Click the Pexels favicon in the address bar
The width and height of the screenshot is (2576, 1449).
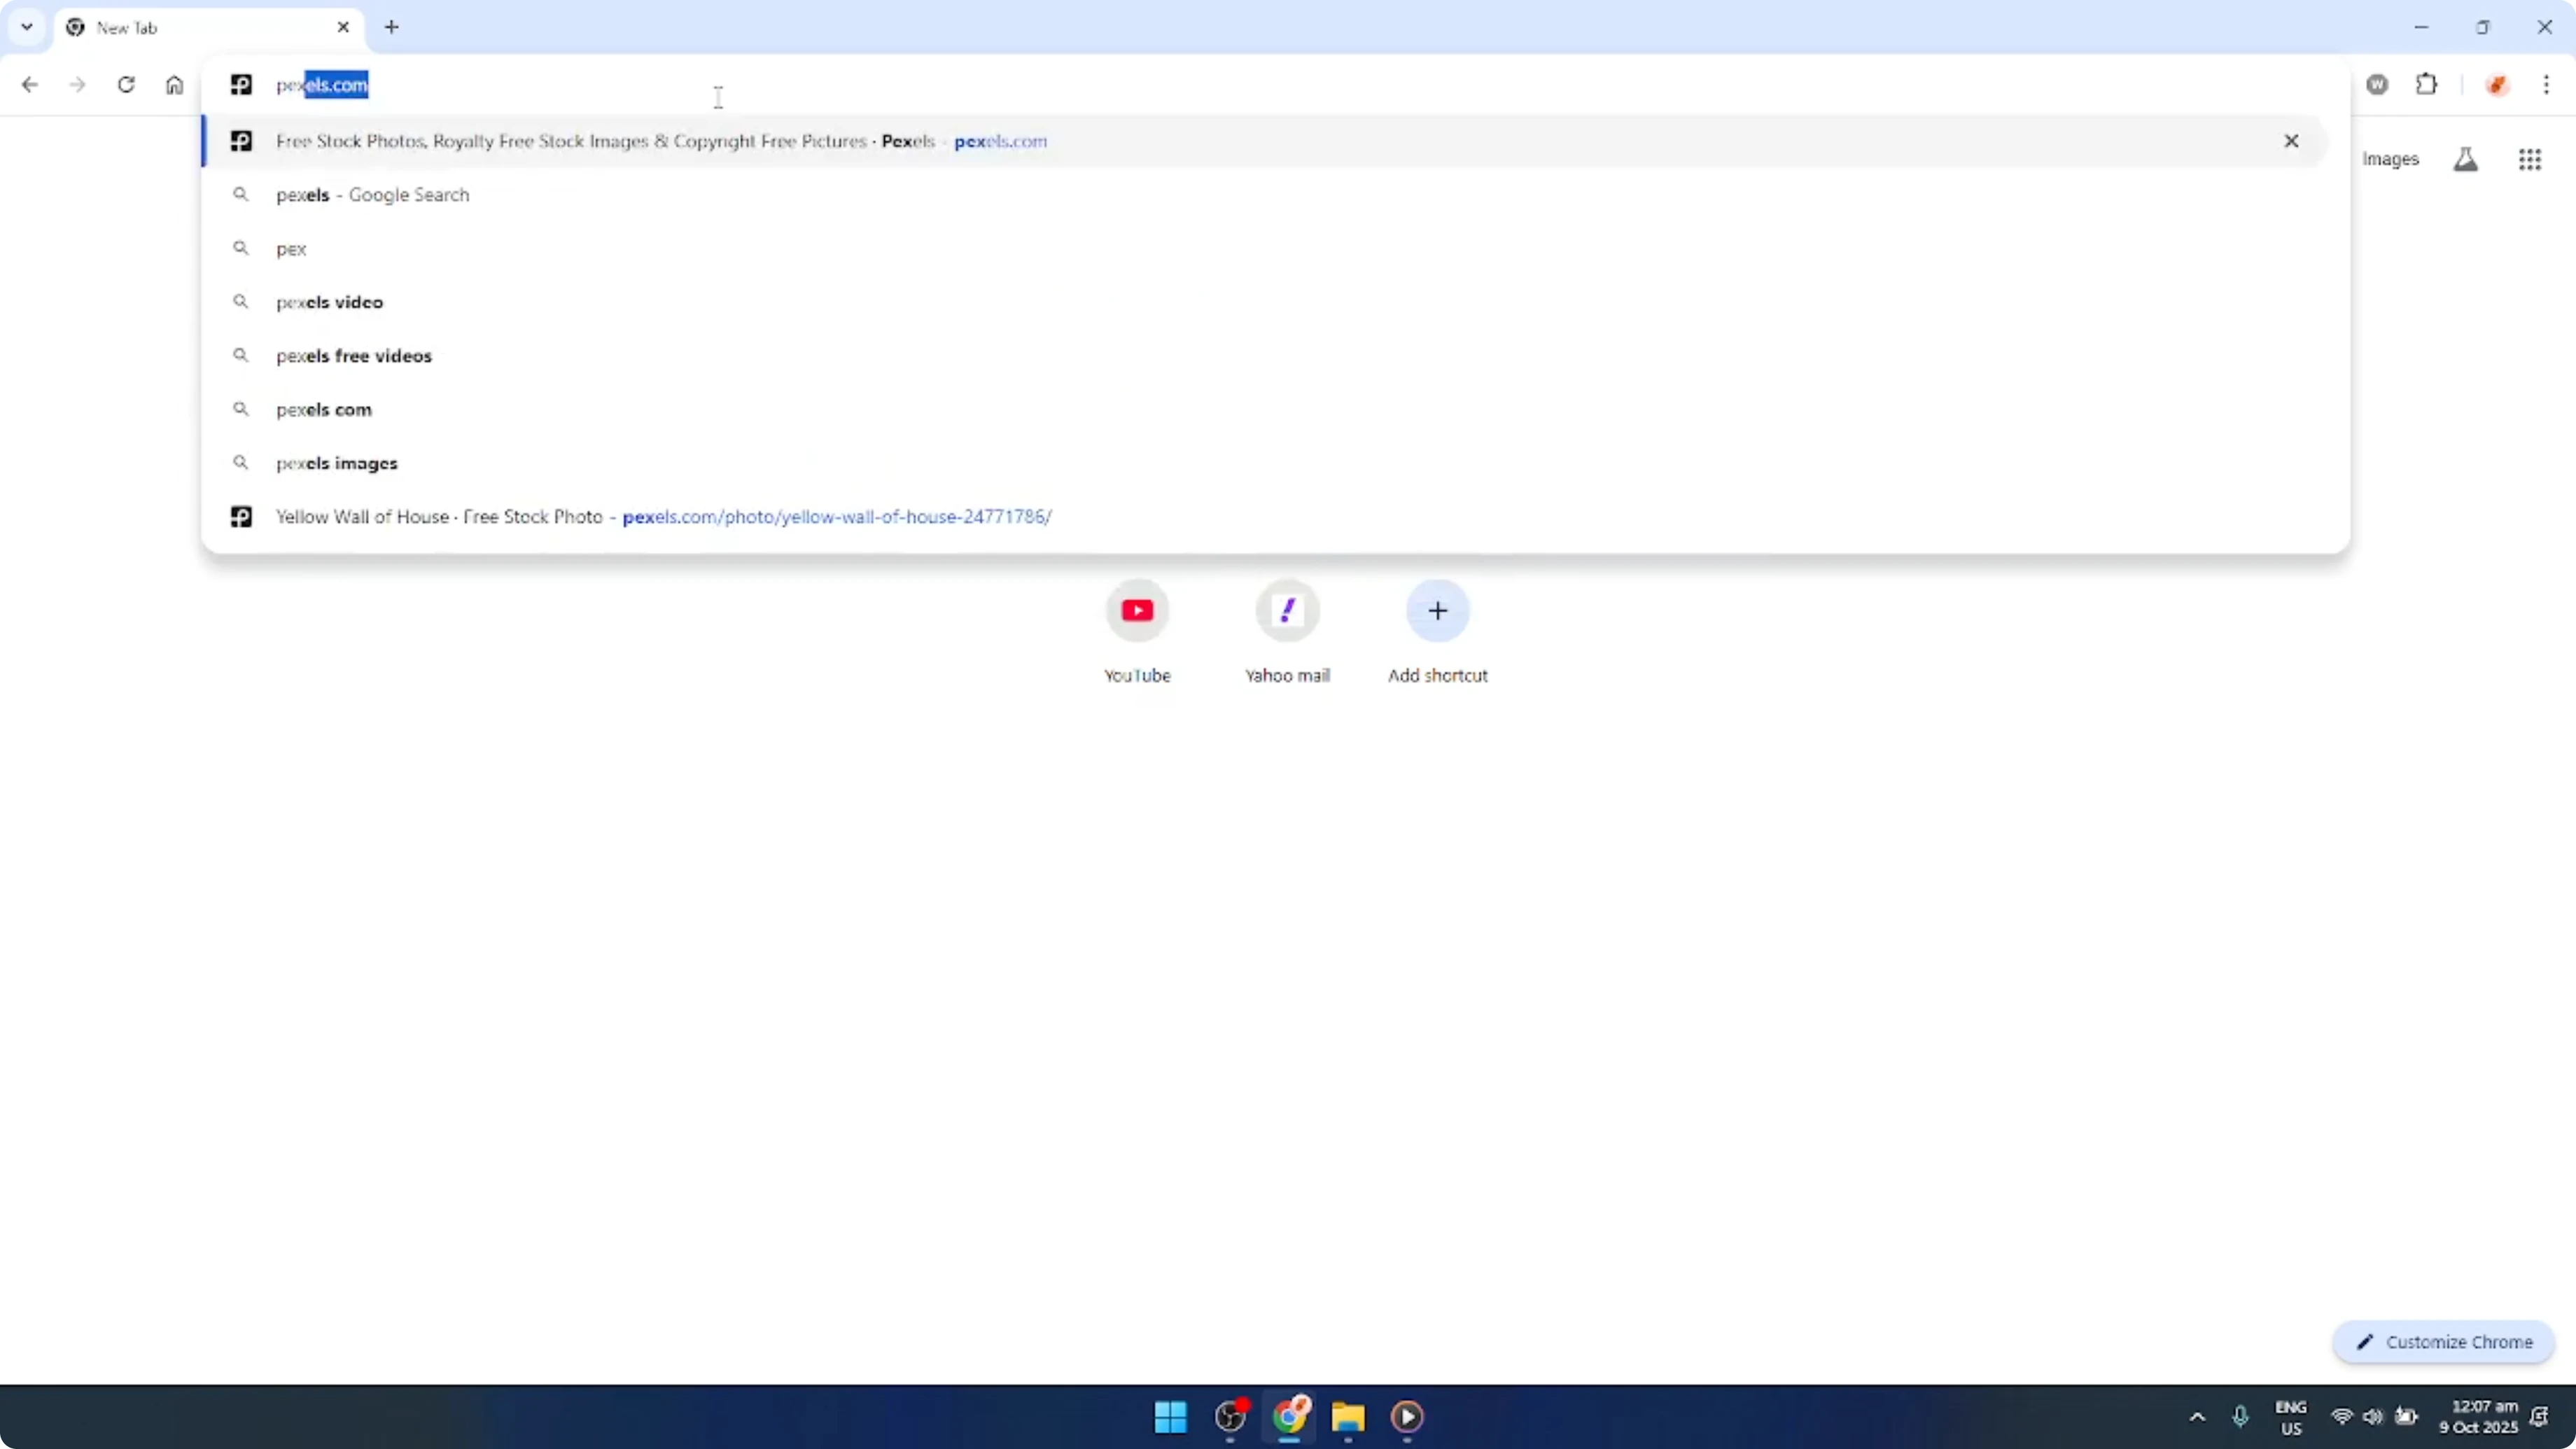[x=241, y=85]
